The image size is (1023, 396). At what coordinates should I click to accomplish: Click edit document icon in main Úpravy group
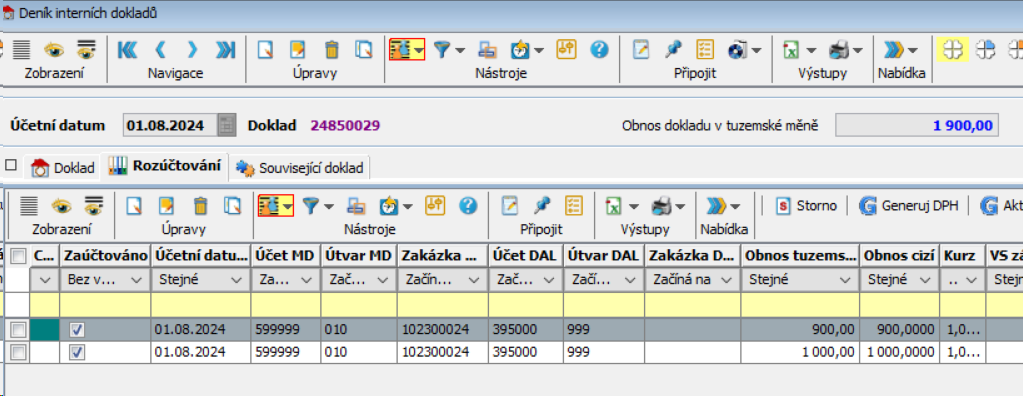pos(298,50)
